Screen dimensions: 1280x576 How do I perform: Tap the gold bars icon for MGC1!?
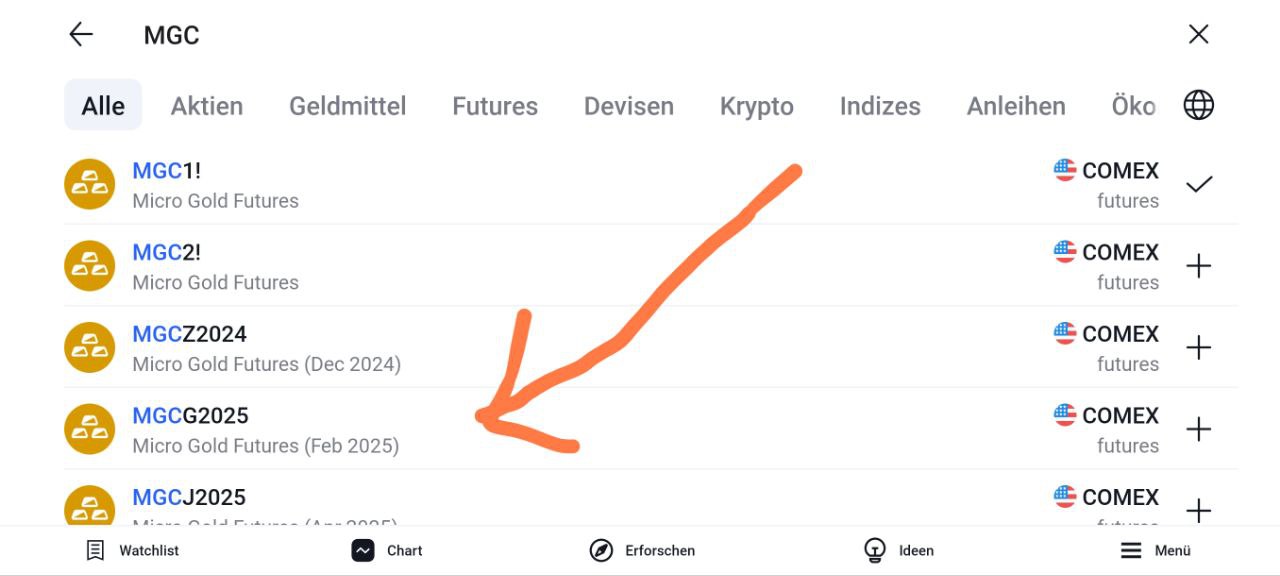[x=89, y=185]
